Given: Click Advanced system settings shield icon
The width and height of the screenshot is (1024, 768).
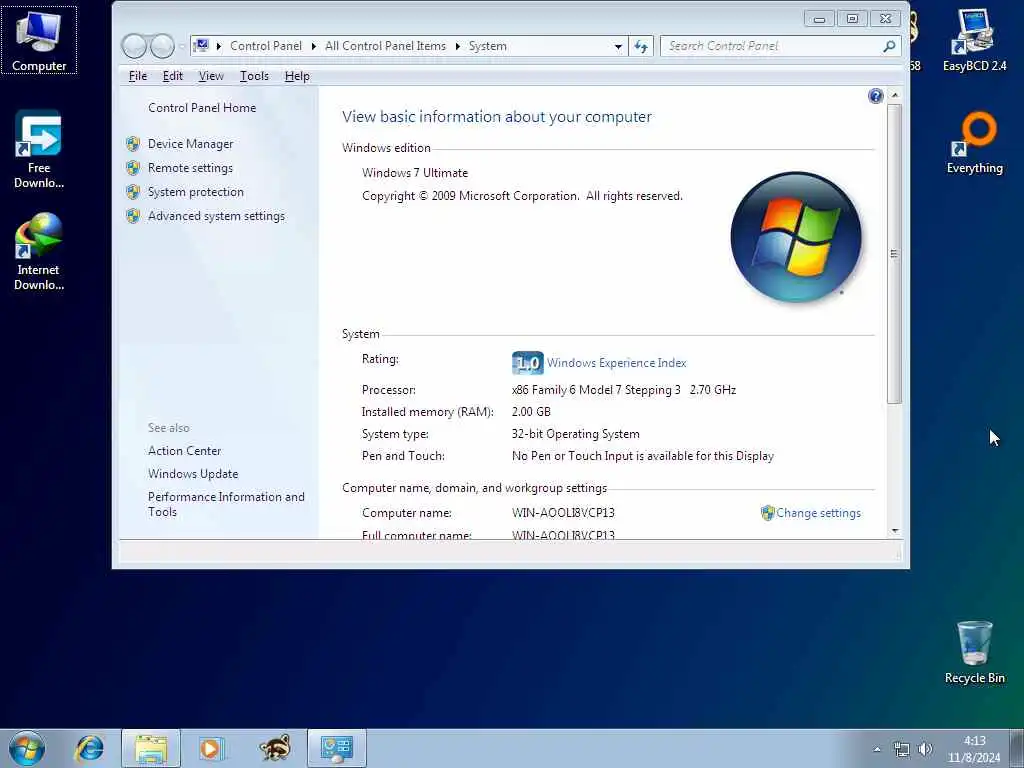Looking at the screenshot, I should [x=133, y=216].
